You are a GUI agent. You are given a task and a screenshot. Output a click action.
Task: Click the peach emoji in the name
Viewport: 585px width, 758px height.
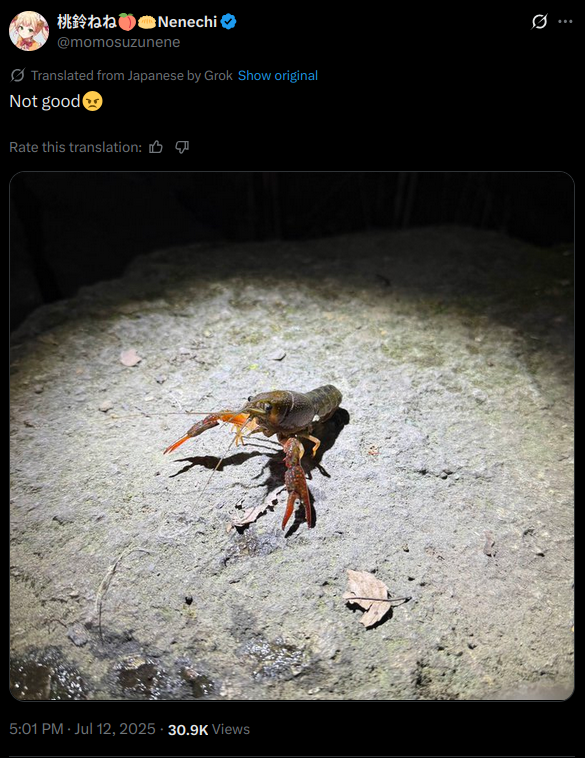(x=127, y=22)
